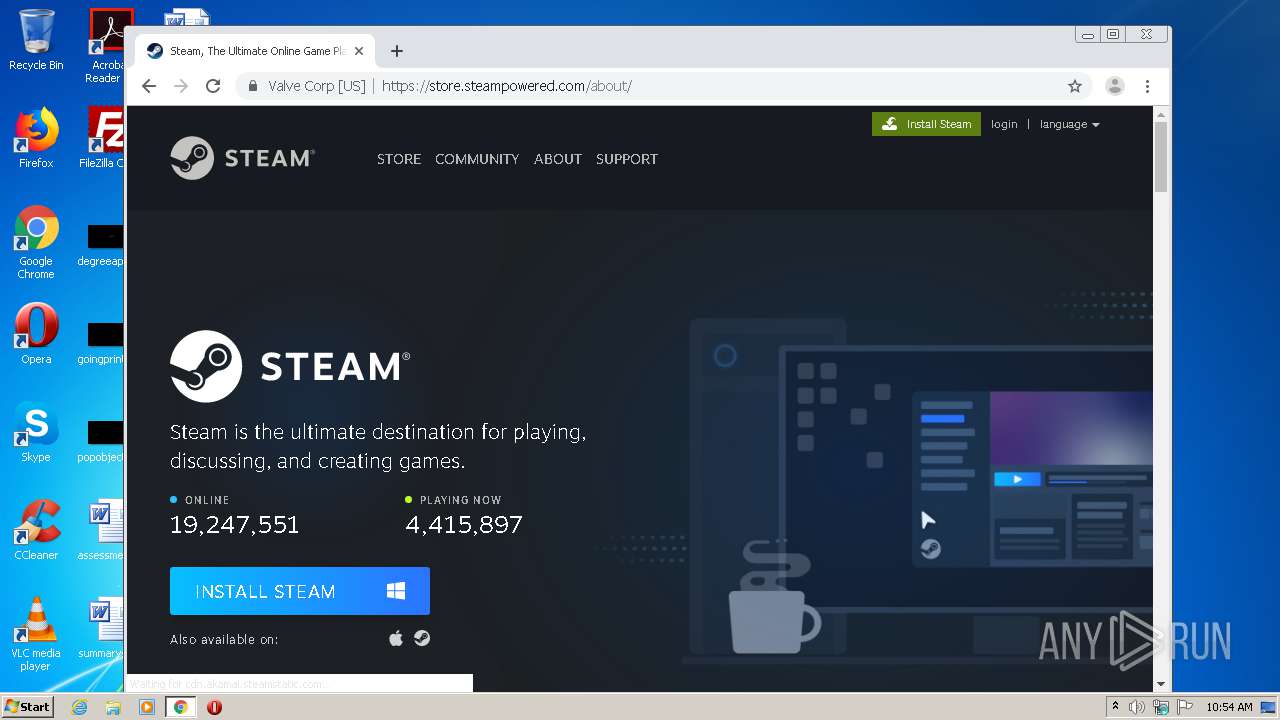Open Skype desktop shortcut
The width and height of the screenshot is (1280, 720).
[36, 432]
